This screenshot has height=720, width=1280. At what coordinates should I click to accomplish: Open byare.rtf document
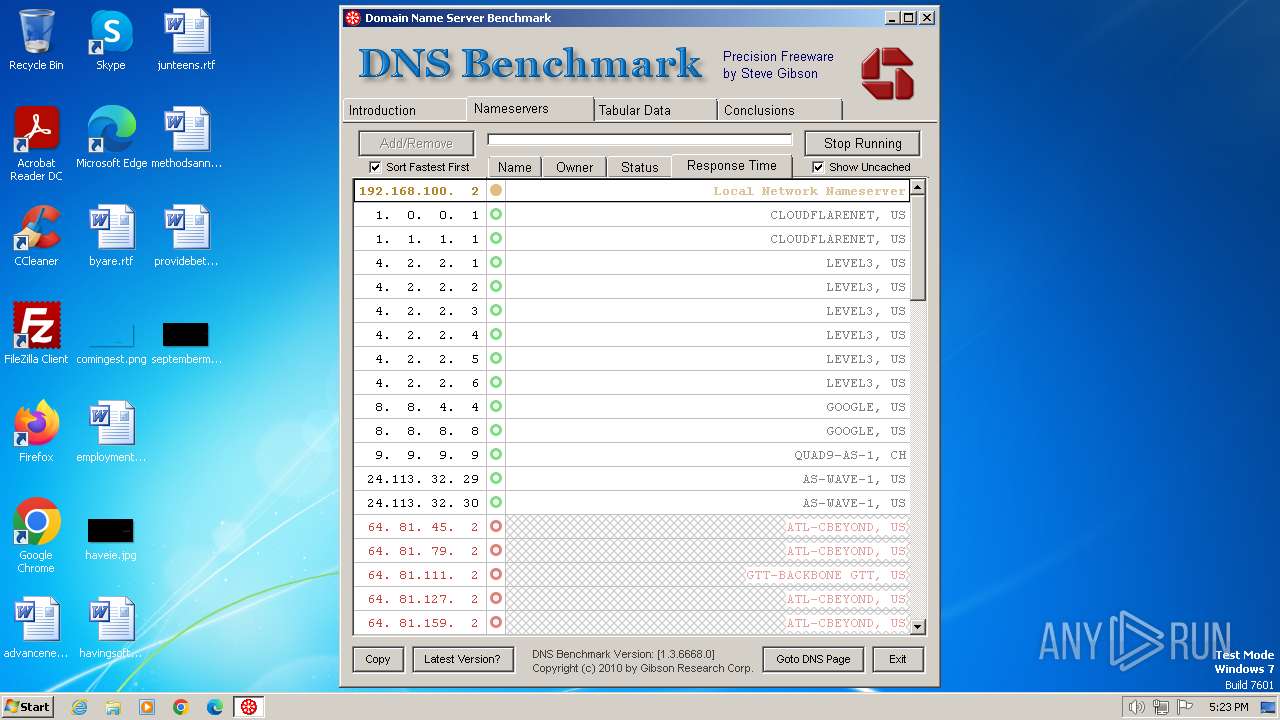click(x=111, y=236)
